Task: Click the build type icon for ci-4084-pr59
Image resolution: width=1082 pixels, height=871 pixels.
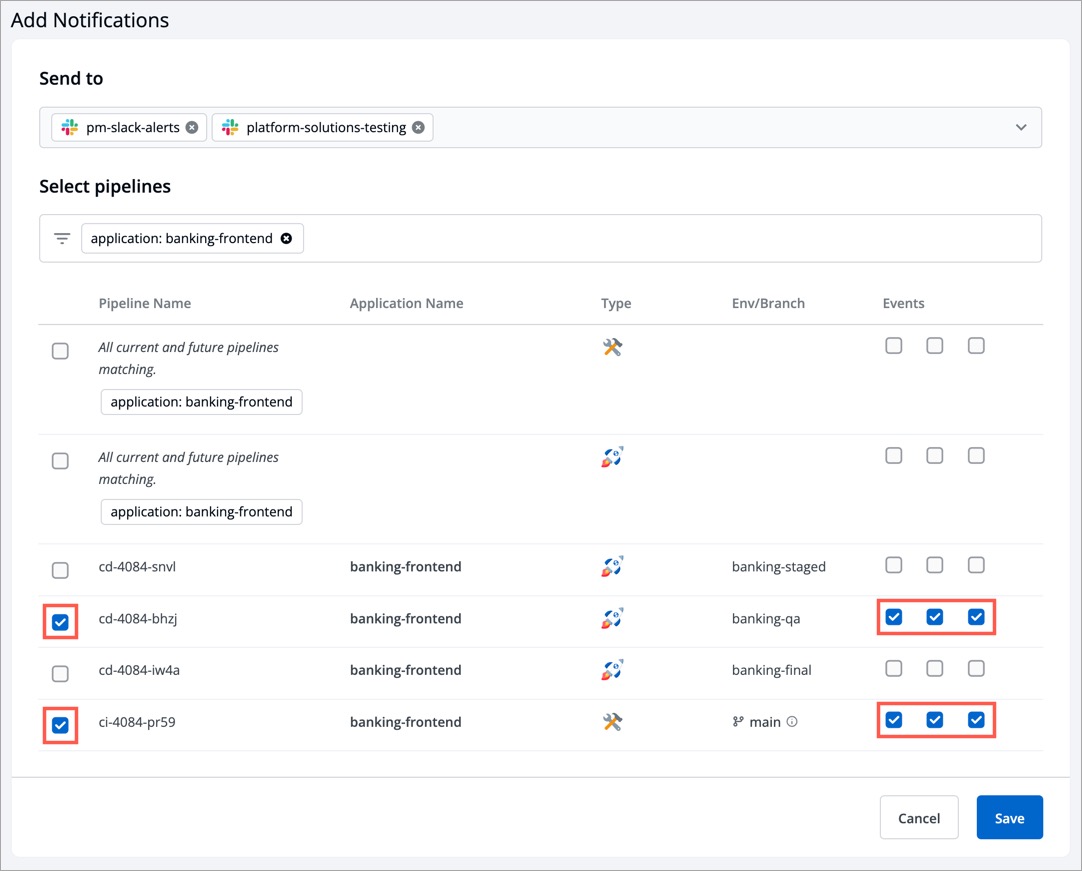Action: click(x=611, y=721)
